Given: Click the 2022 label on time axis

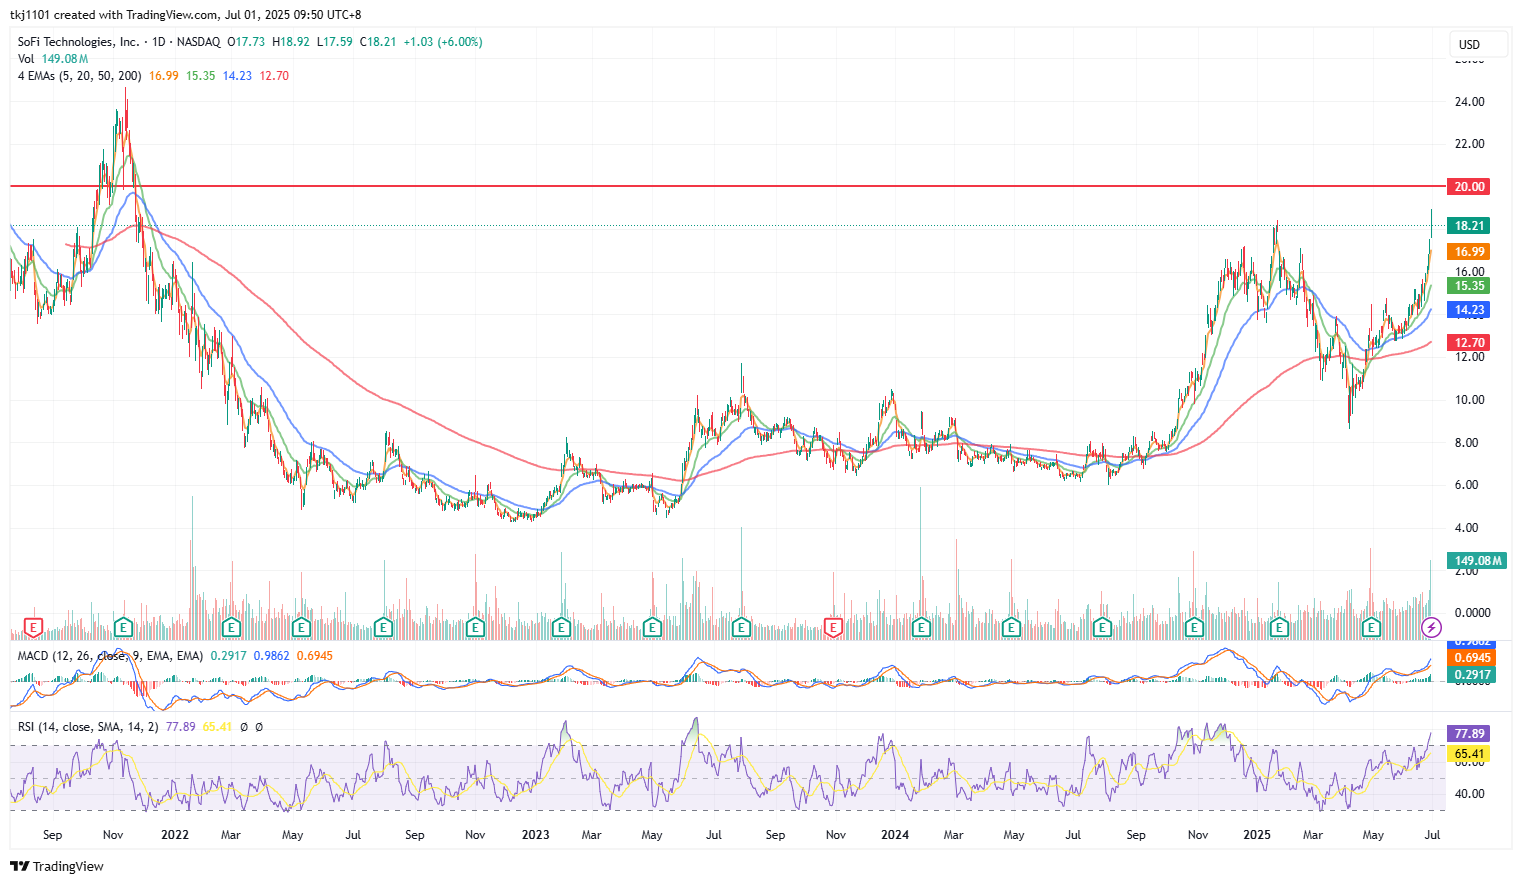Looking at the screenshot, I should pos(175,835).
